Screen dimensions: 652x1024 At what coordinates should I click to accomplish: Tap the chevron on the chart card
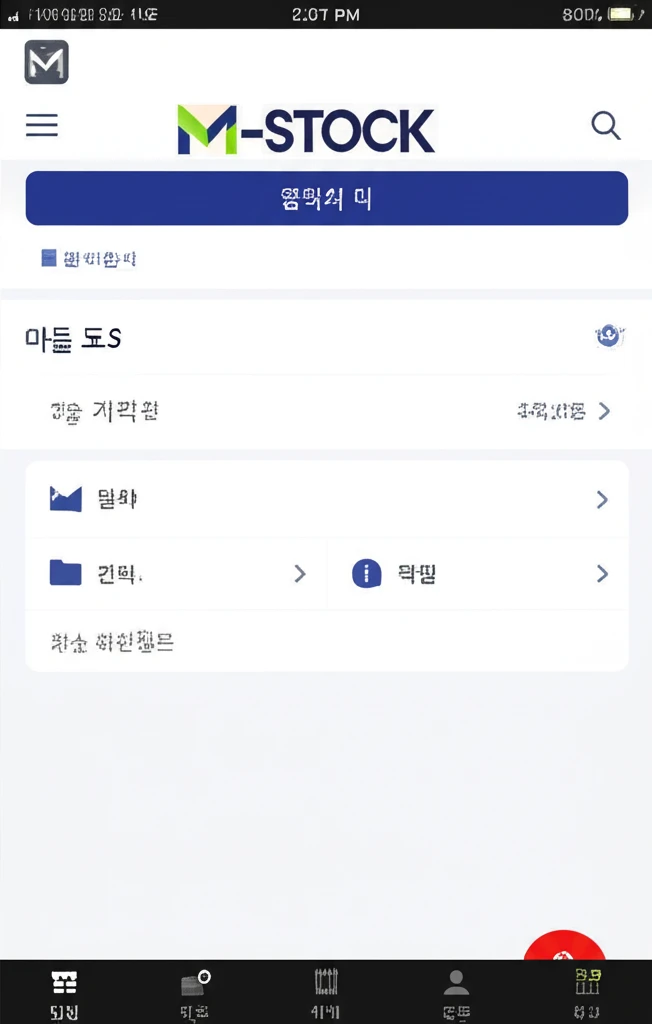pyautogui.click(x=603, y=498)
